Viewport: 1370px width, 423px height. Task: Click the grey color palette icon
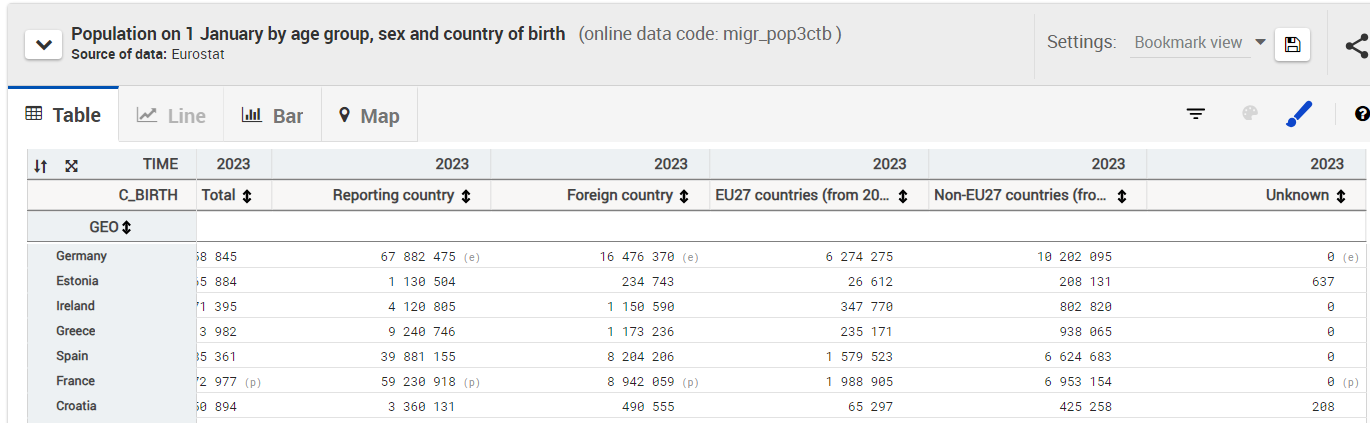coord(1249,114)
